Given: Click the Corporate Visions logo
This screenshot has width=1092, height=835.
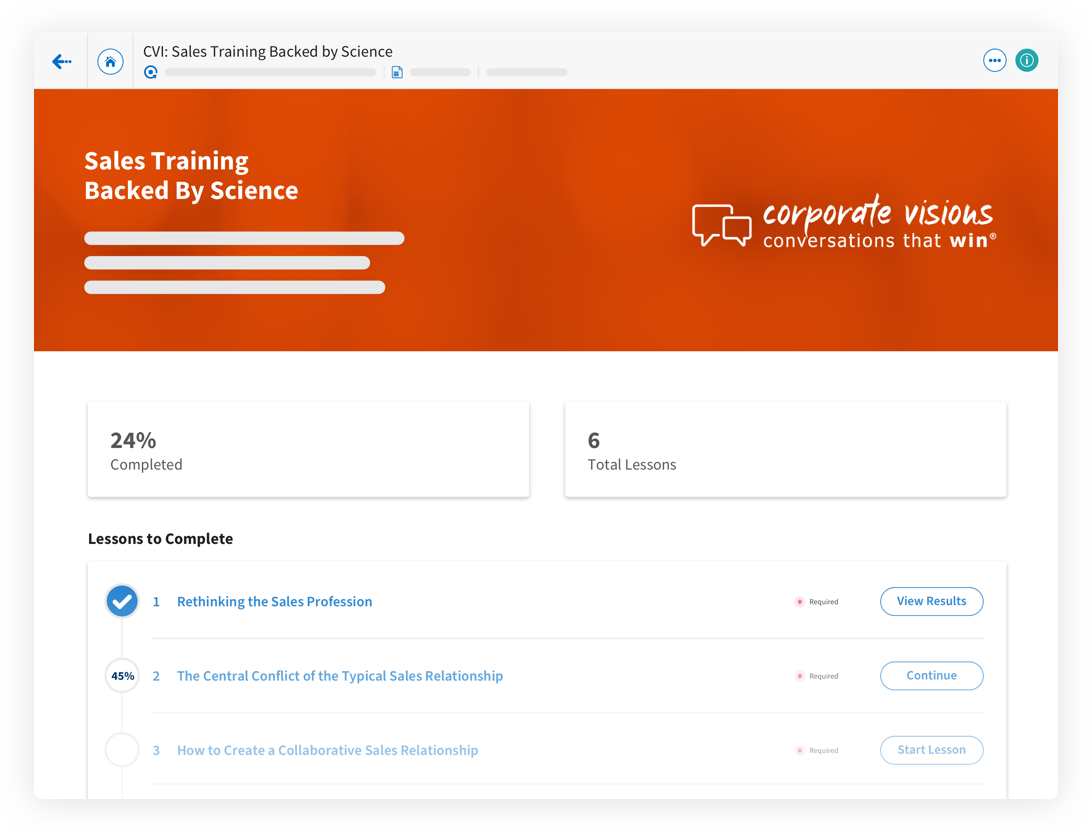Looking at the screenshot, I should point(844,223).
